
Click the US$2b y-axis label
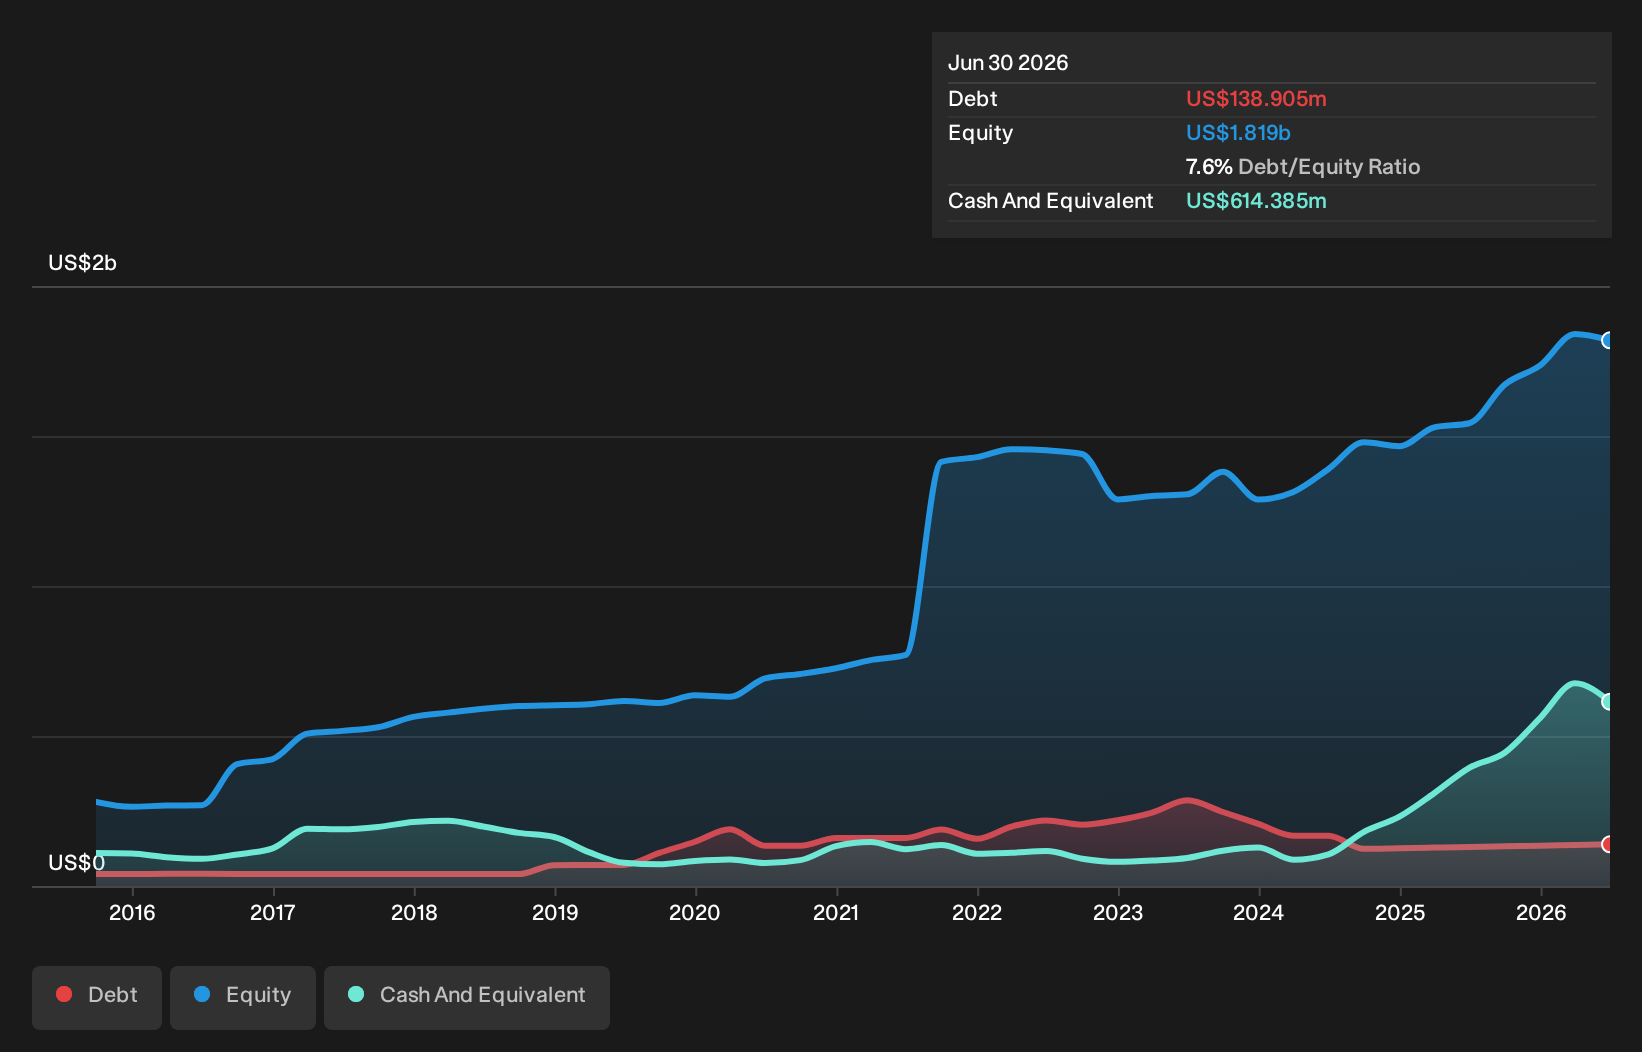[x=83, y=263]
